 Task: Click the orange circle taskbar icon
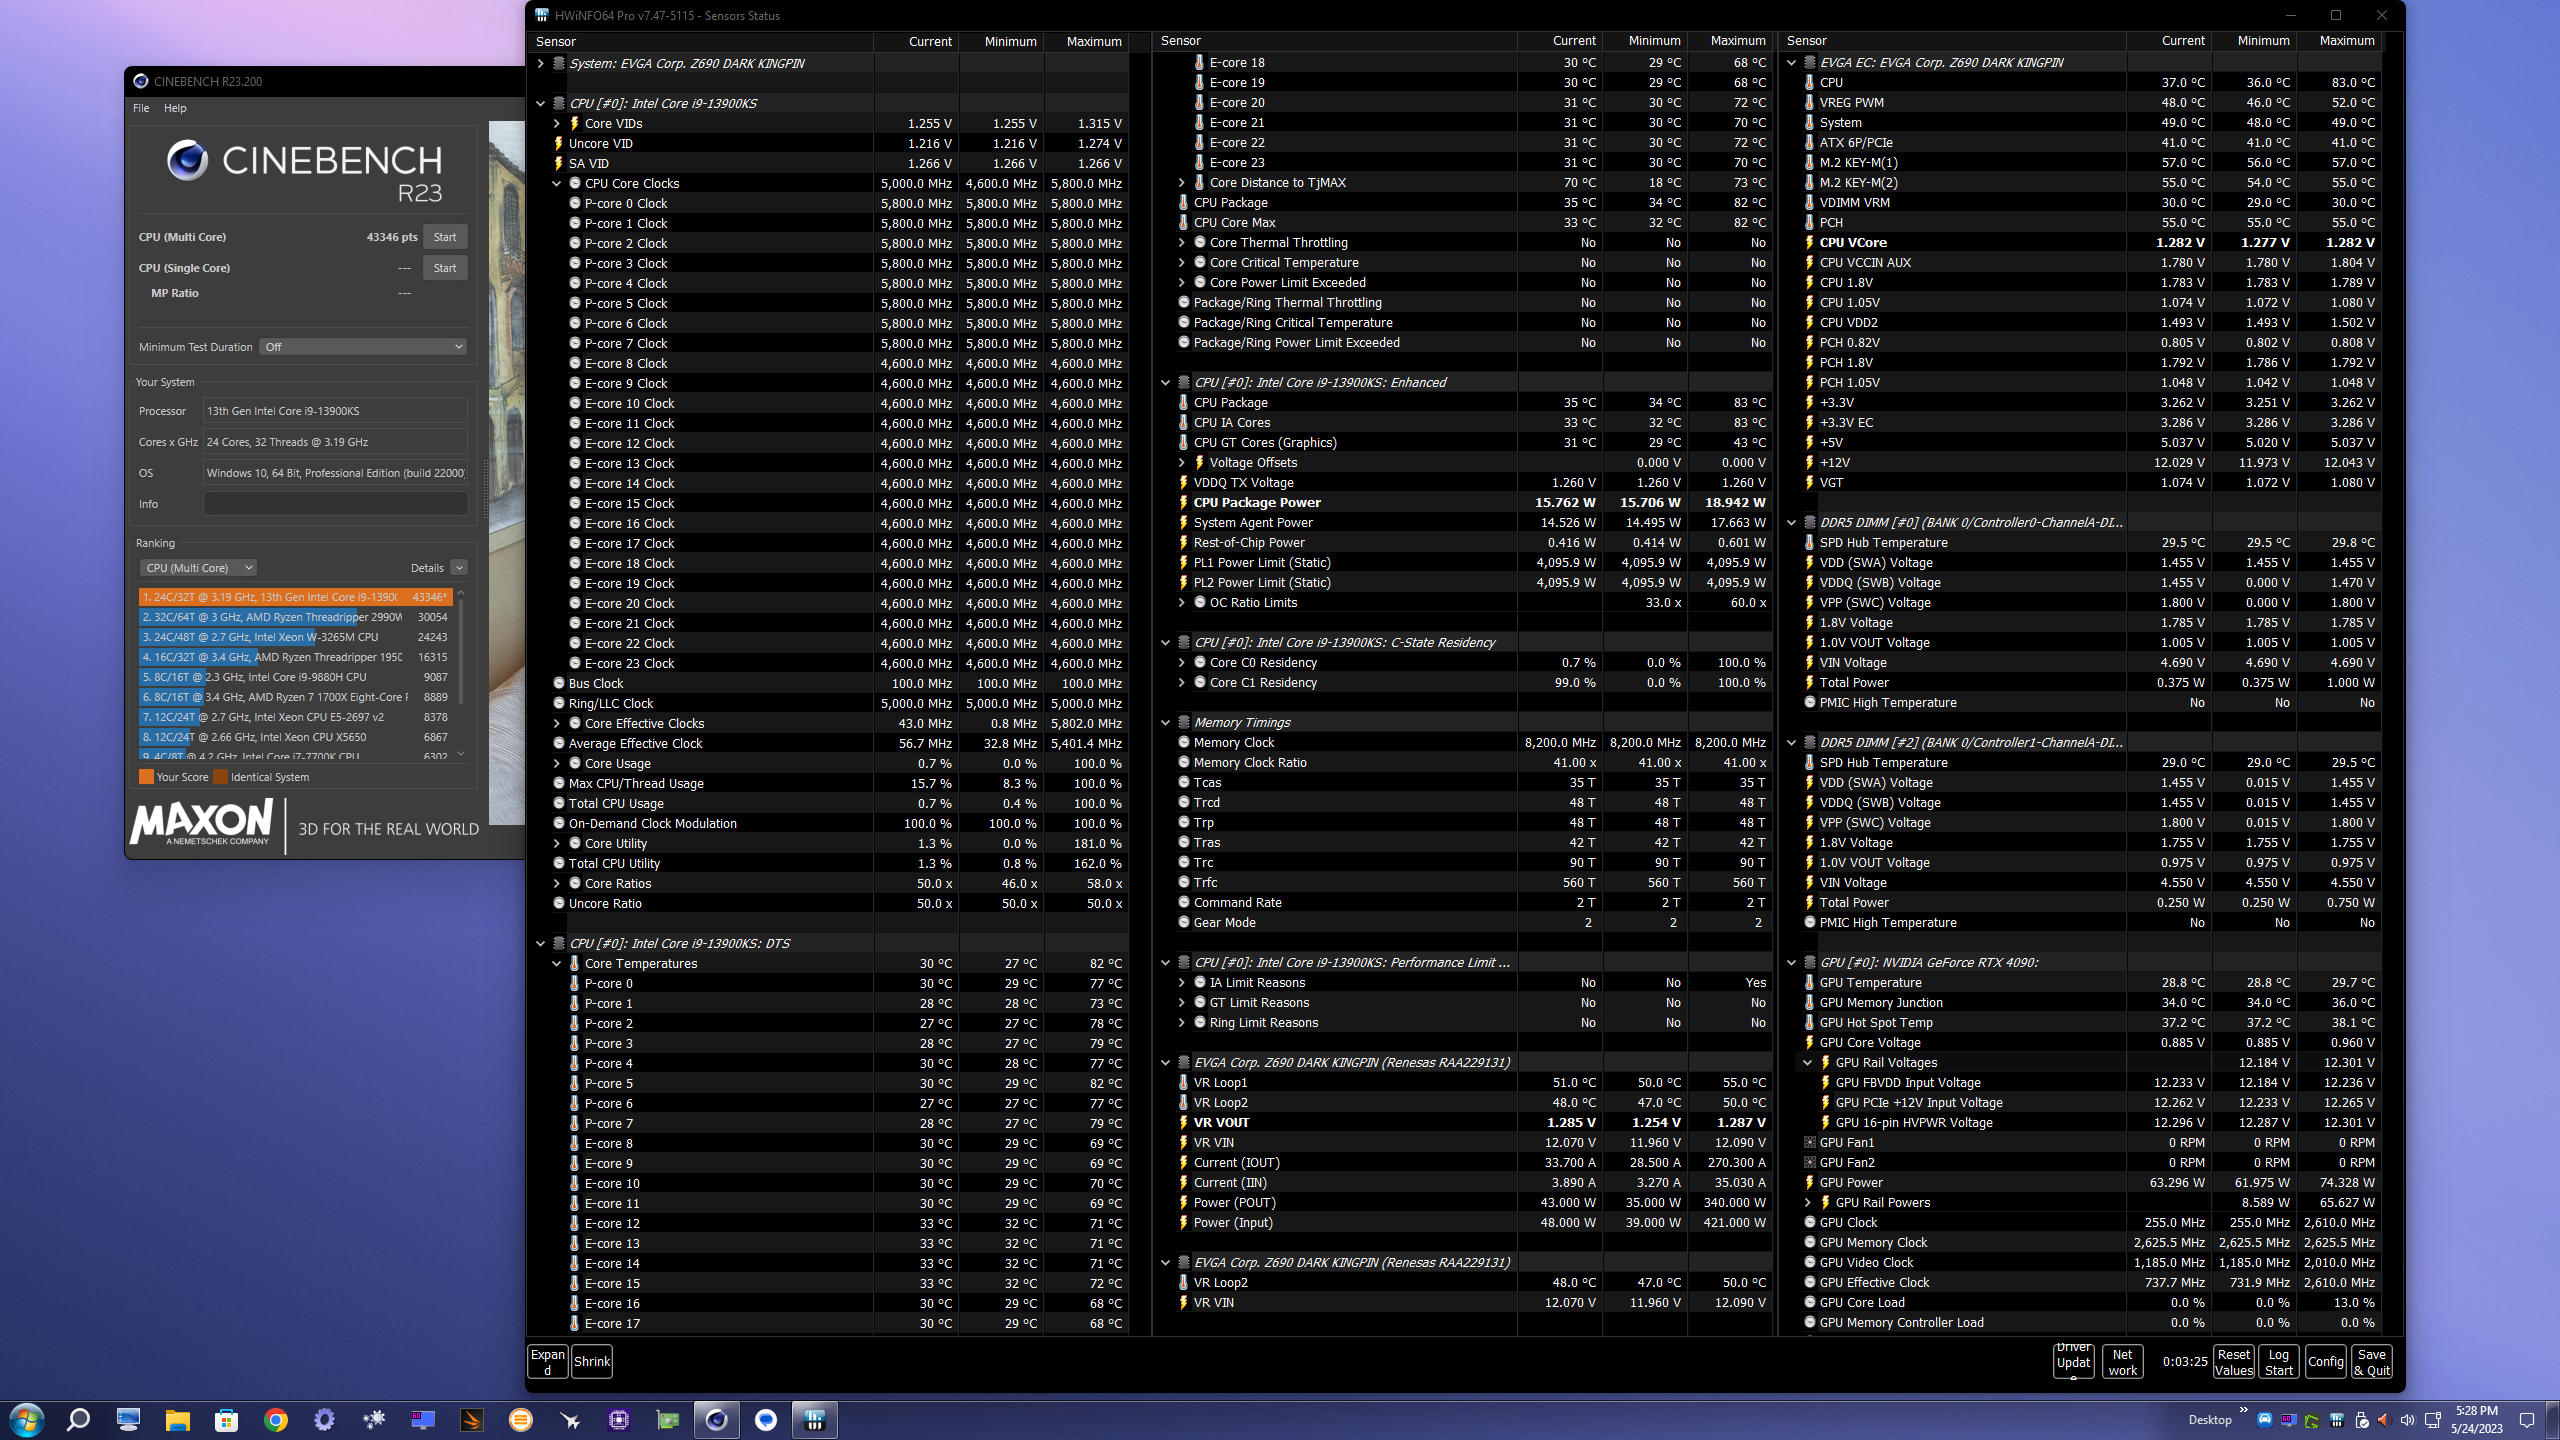tap(521, 1419)
